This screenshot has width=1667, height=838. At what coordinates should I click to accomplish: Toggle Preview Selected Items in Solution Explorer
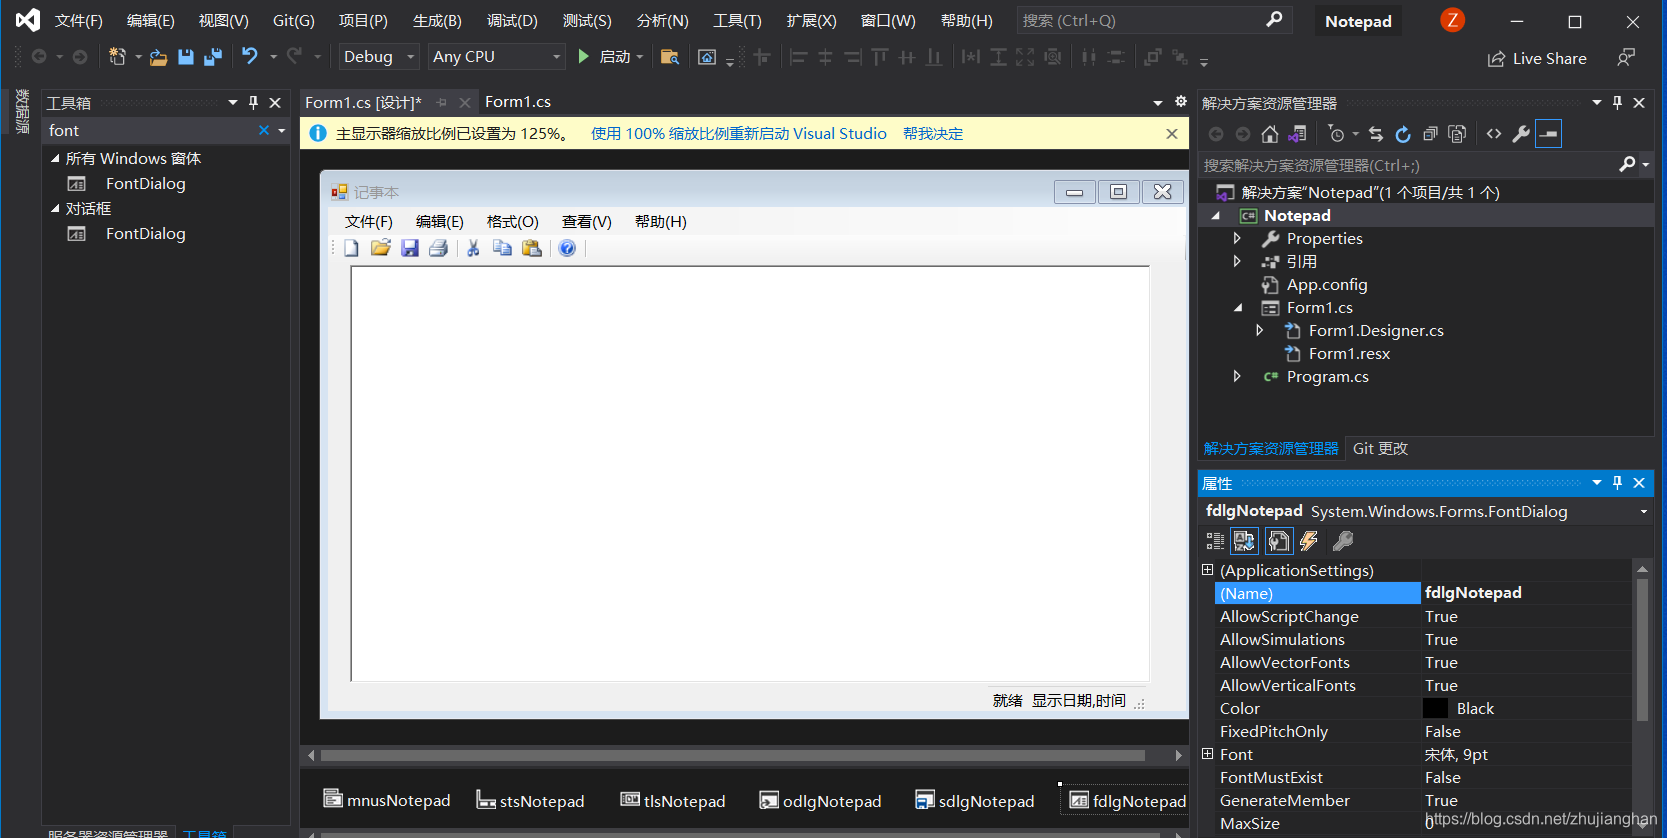point(1548,134)
